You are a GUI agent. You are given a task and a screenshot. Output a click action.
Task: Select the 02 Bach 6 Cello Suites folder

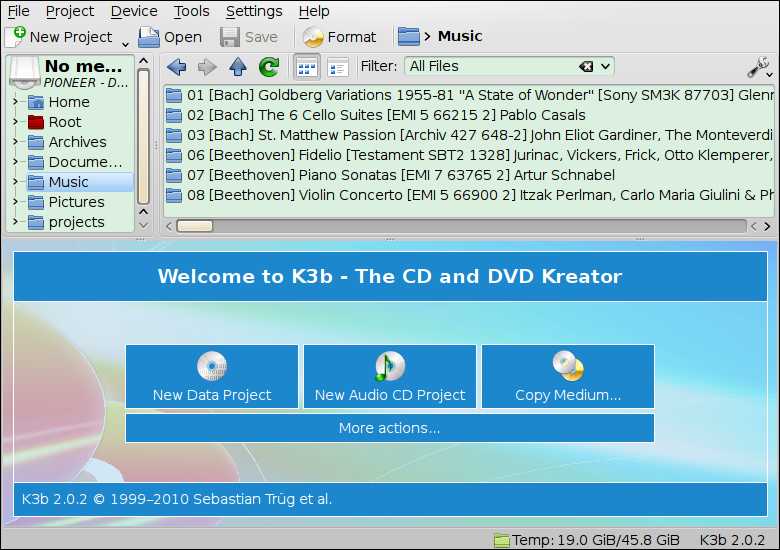376,115
